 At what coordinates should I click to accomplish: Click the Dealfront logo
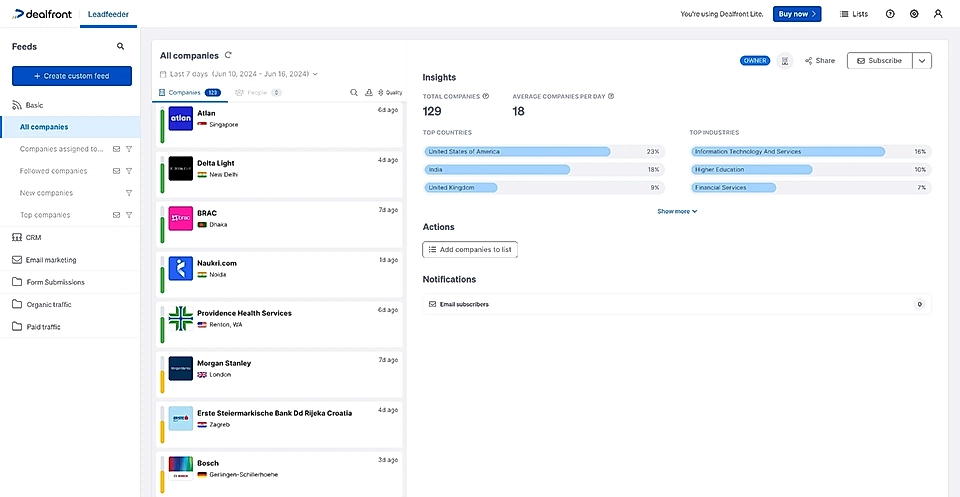(x=42, y=13)
